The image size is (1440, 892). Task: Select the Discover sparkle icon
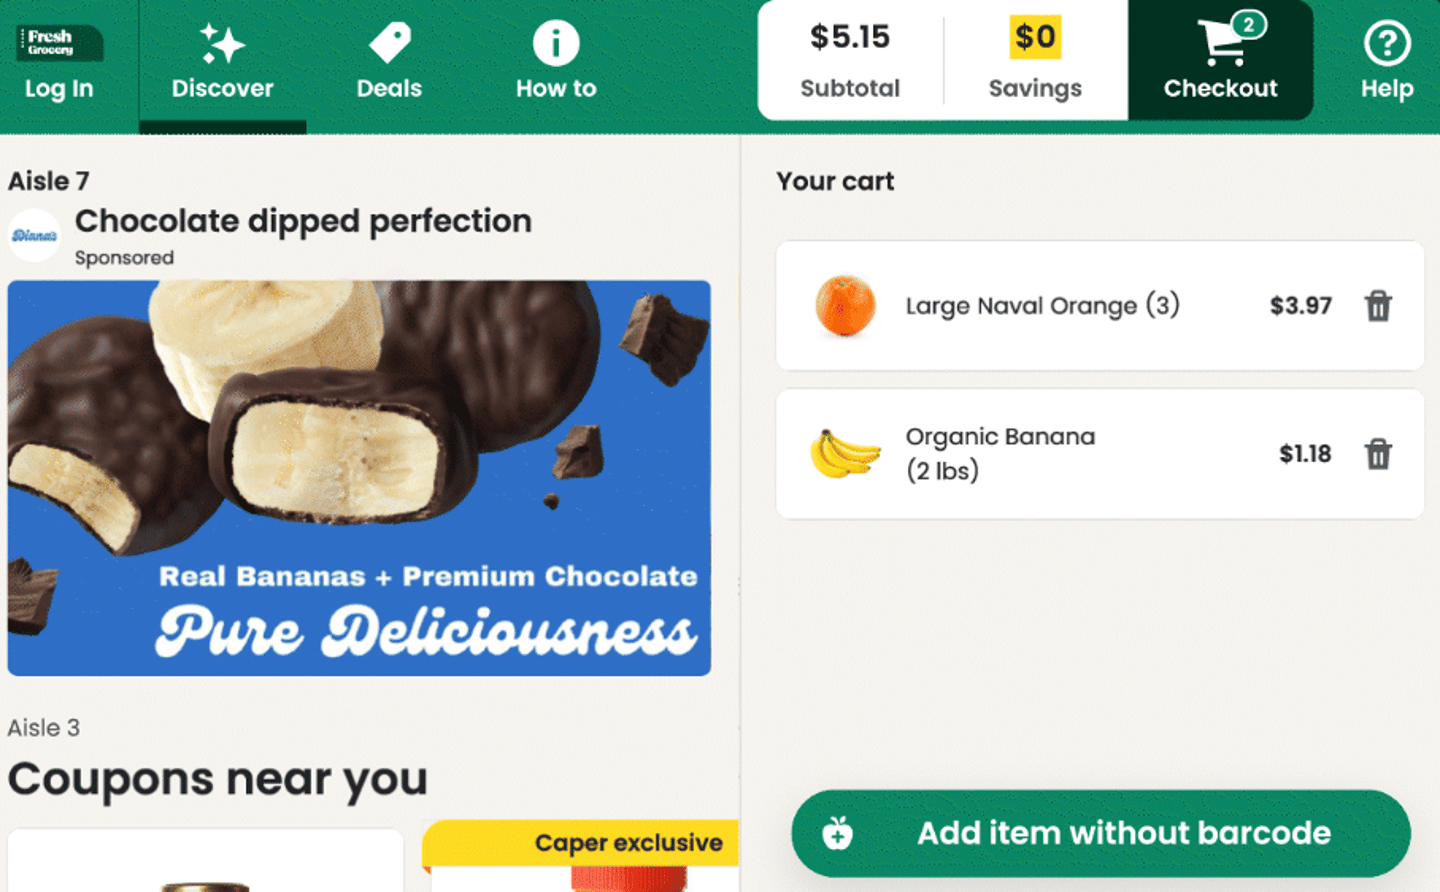pos(223,44)
